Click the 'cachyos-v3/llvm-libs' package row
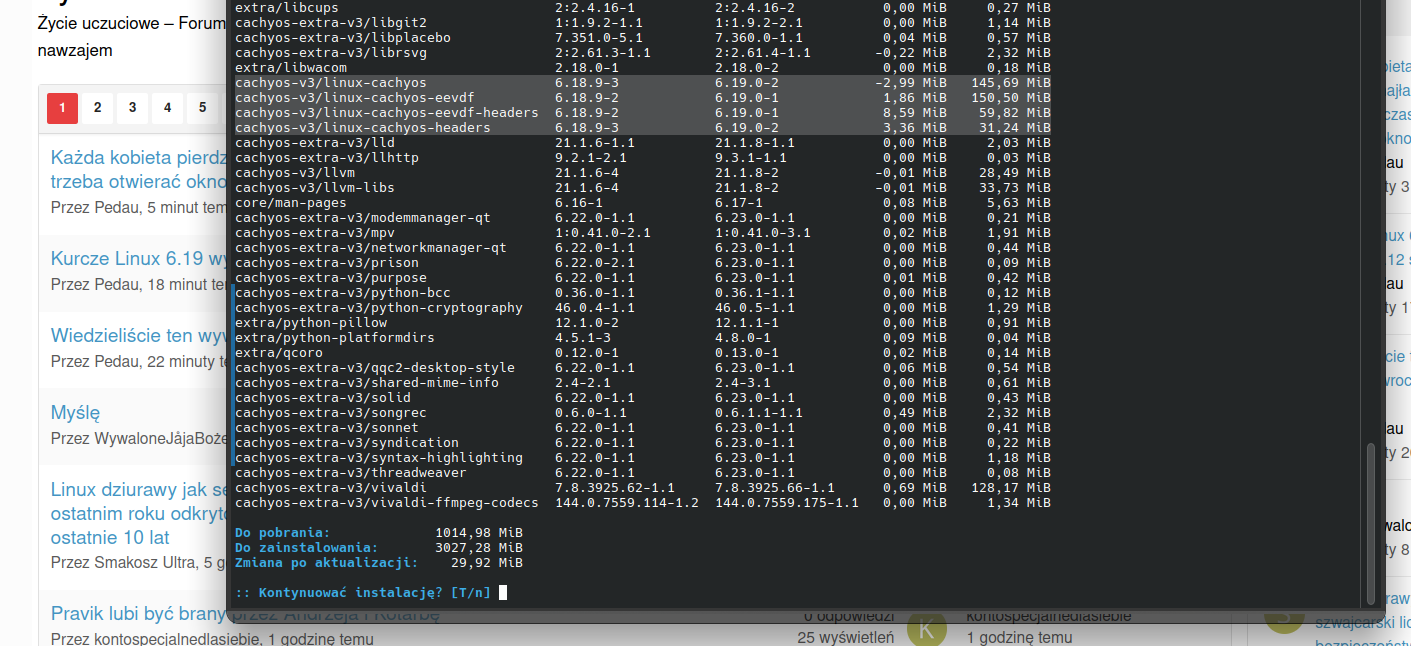Image resolution: width=1411 pixels, height=646 pixels. (643, 188)
